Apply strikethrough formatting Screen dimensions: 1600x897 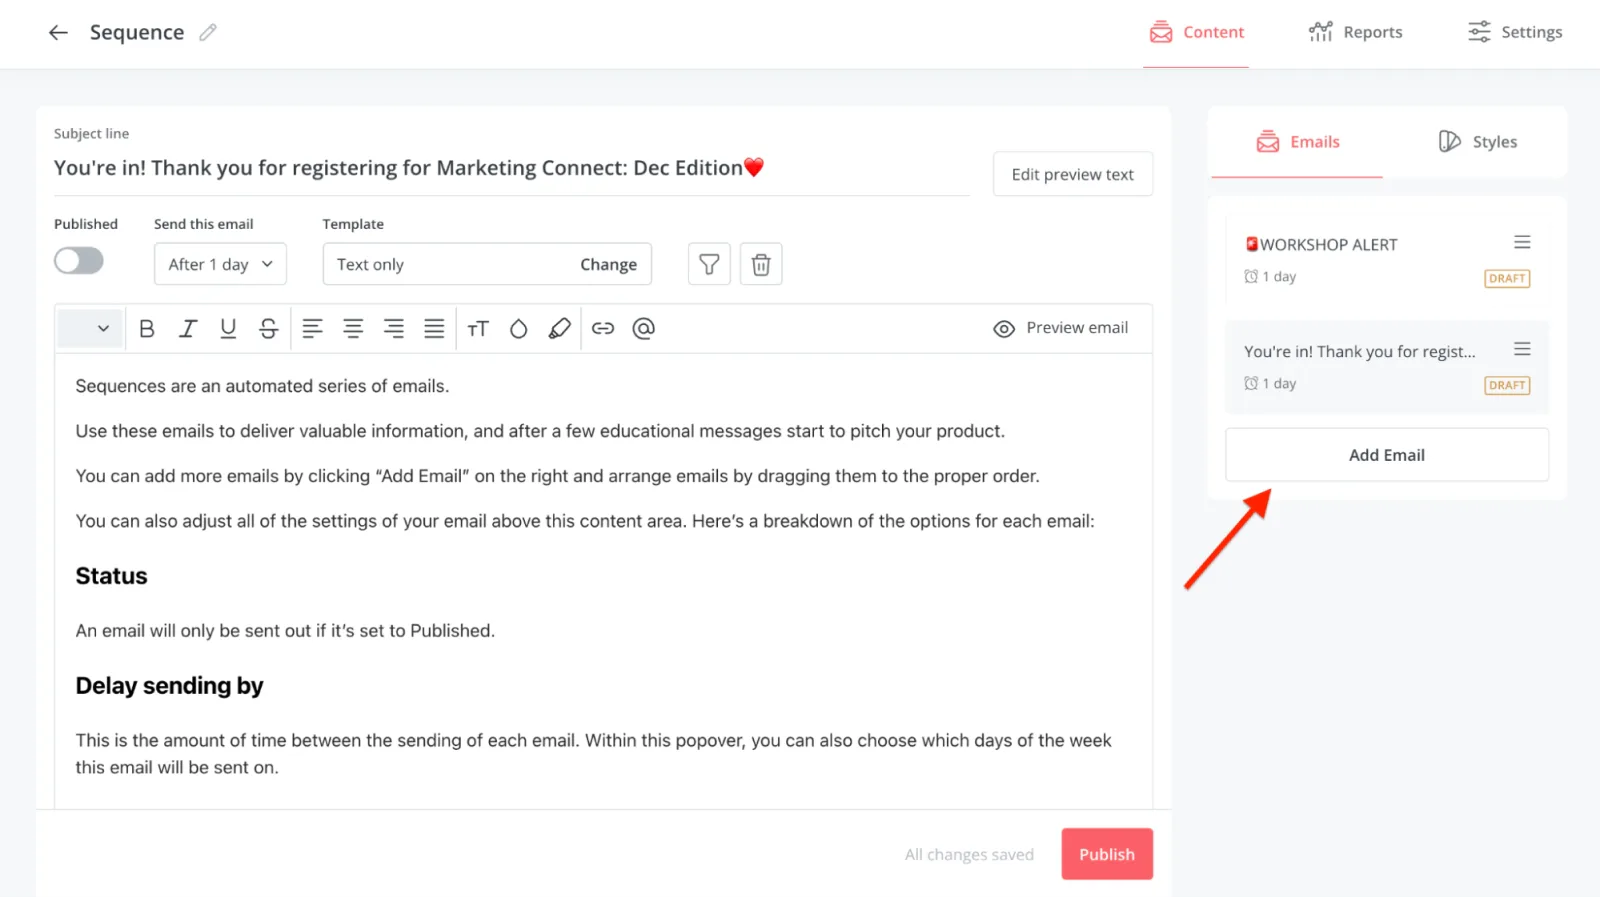(268, 329)
